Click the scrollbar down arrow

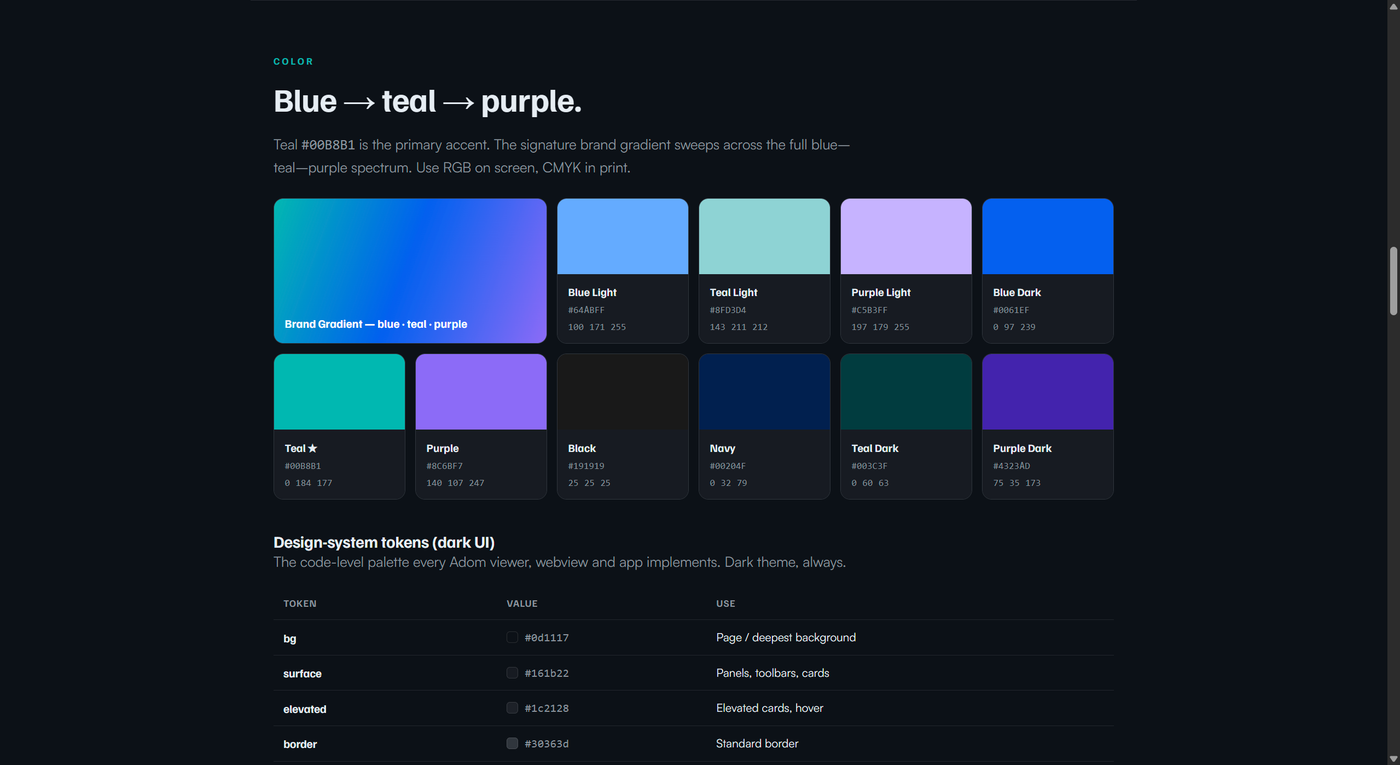pyautogui.click(x=1393, y=758)
